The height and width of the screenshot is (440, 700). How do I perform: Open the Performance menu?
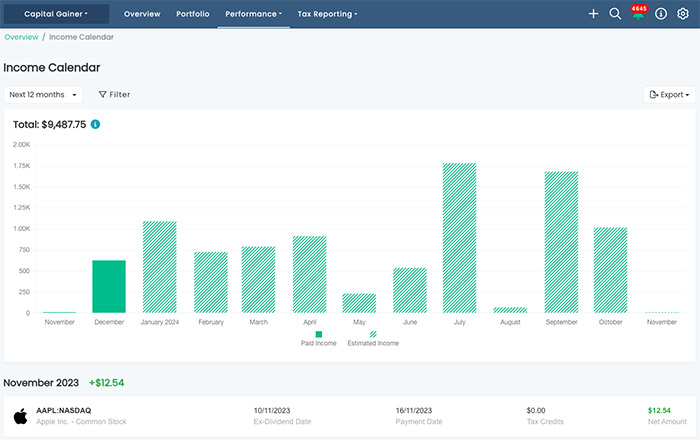(x=253, y=14)
